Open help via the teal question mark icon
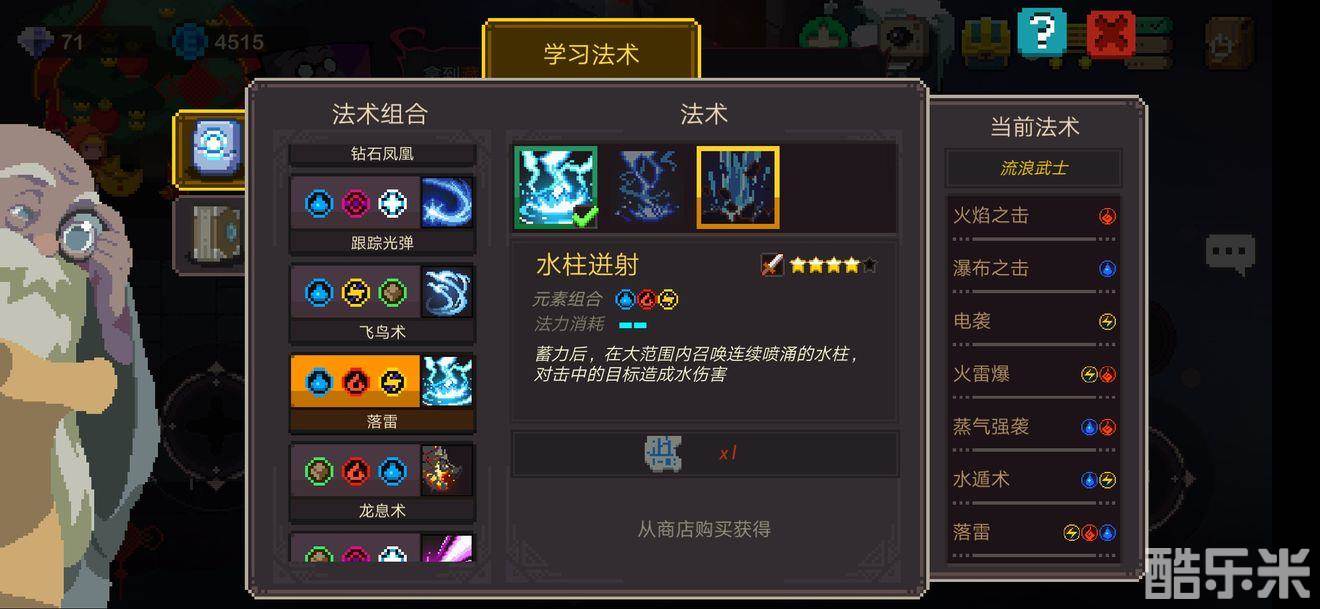This screenshot has width=1320, height=609. pos(1042,32)
